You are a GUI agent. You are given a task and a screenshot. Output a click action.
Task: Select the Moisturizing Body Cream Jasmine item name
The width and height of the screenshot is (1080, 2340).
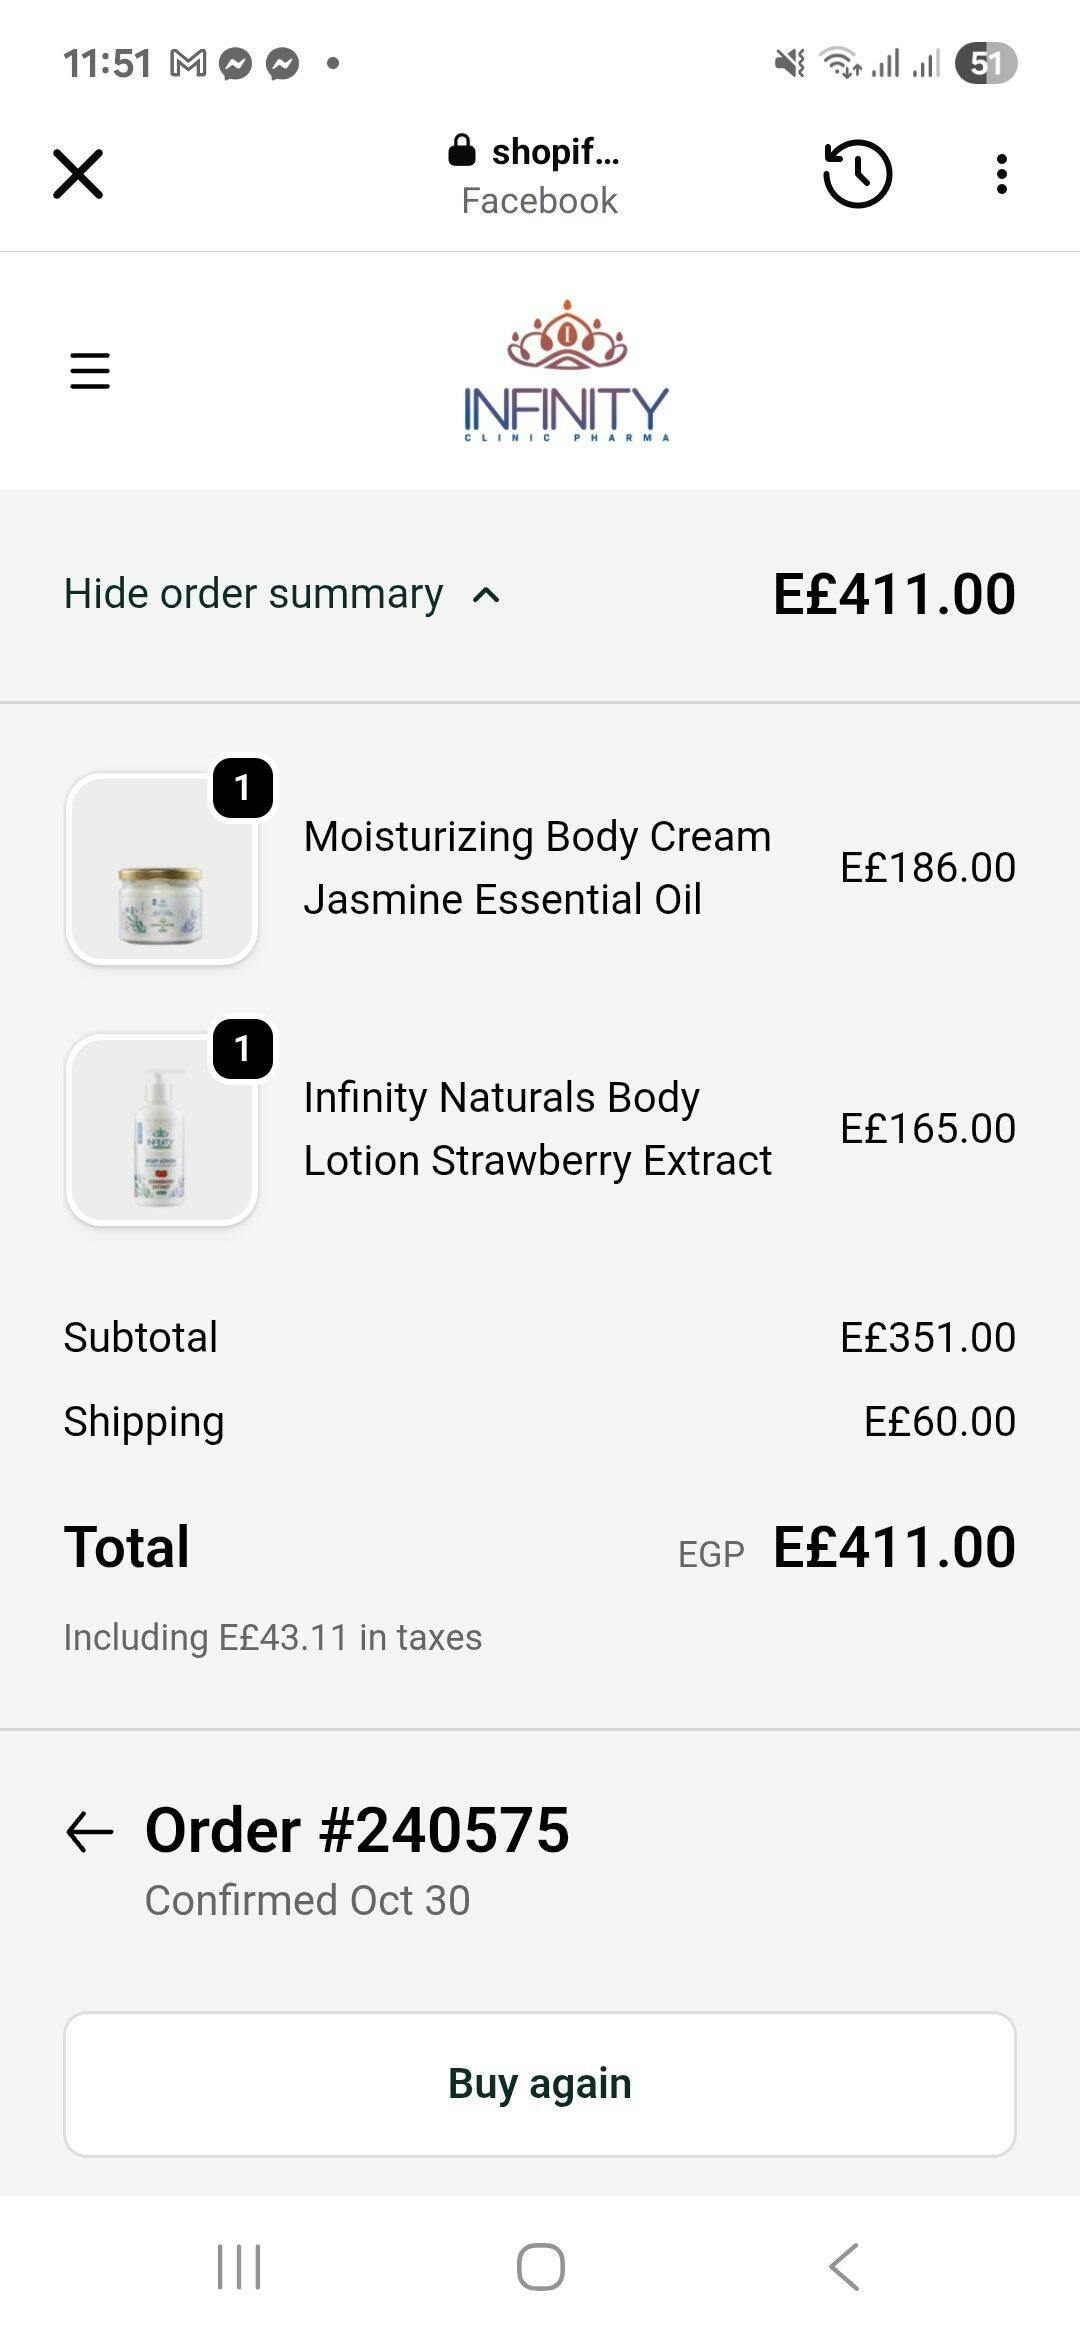537,868
